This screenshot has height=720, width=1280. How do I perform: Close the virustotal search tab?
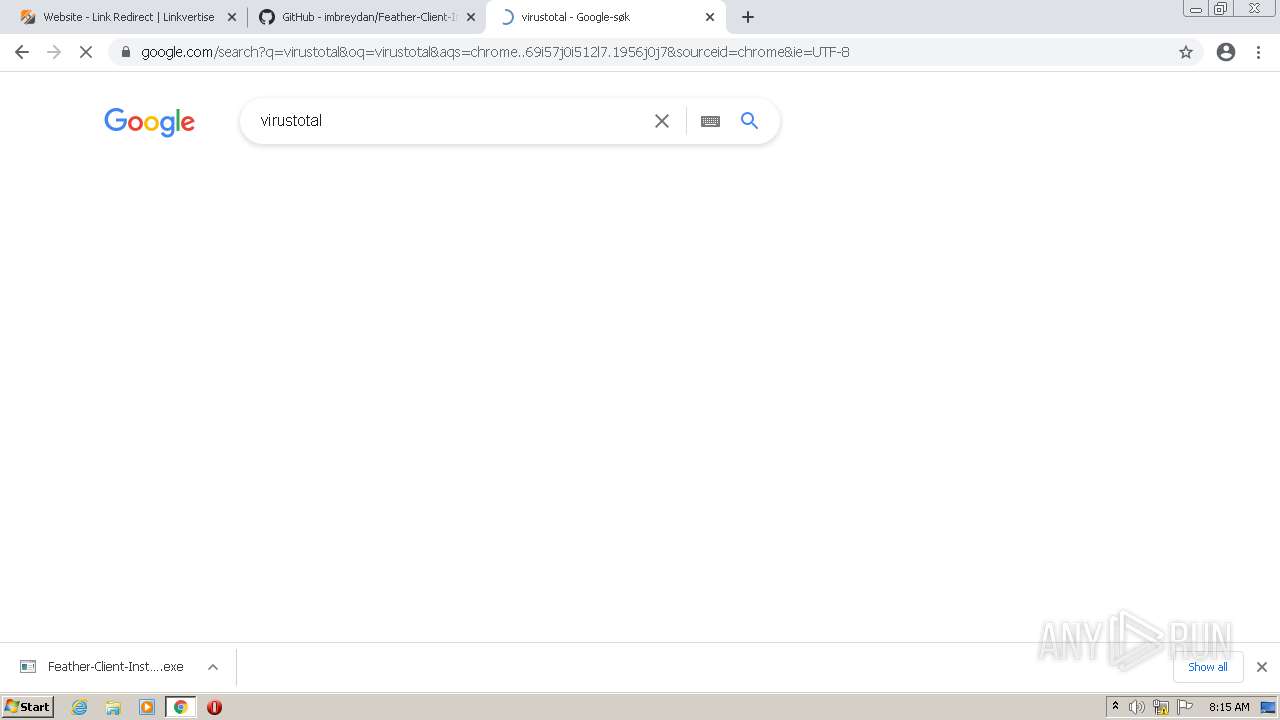[x=710, y=17]
